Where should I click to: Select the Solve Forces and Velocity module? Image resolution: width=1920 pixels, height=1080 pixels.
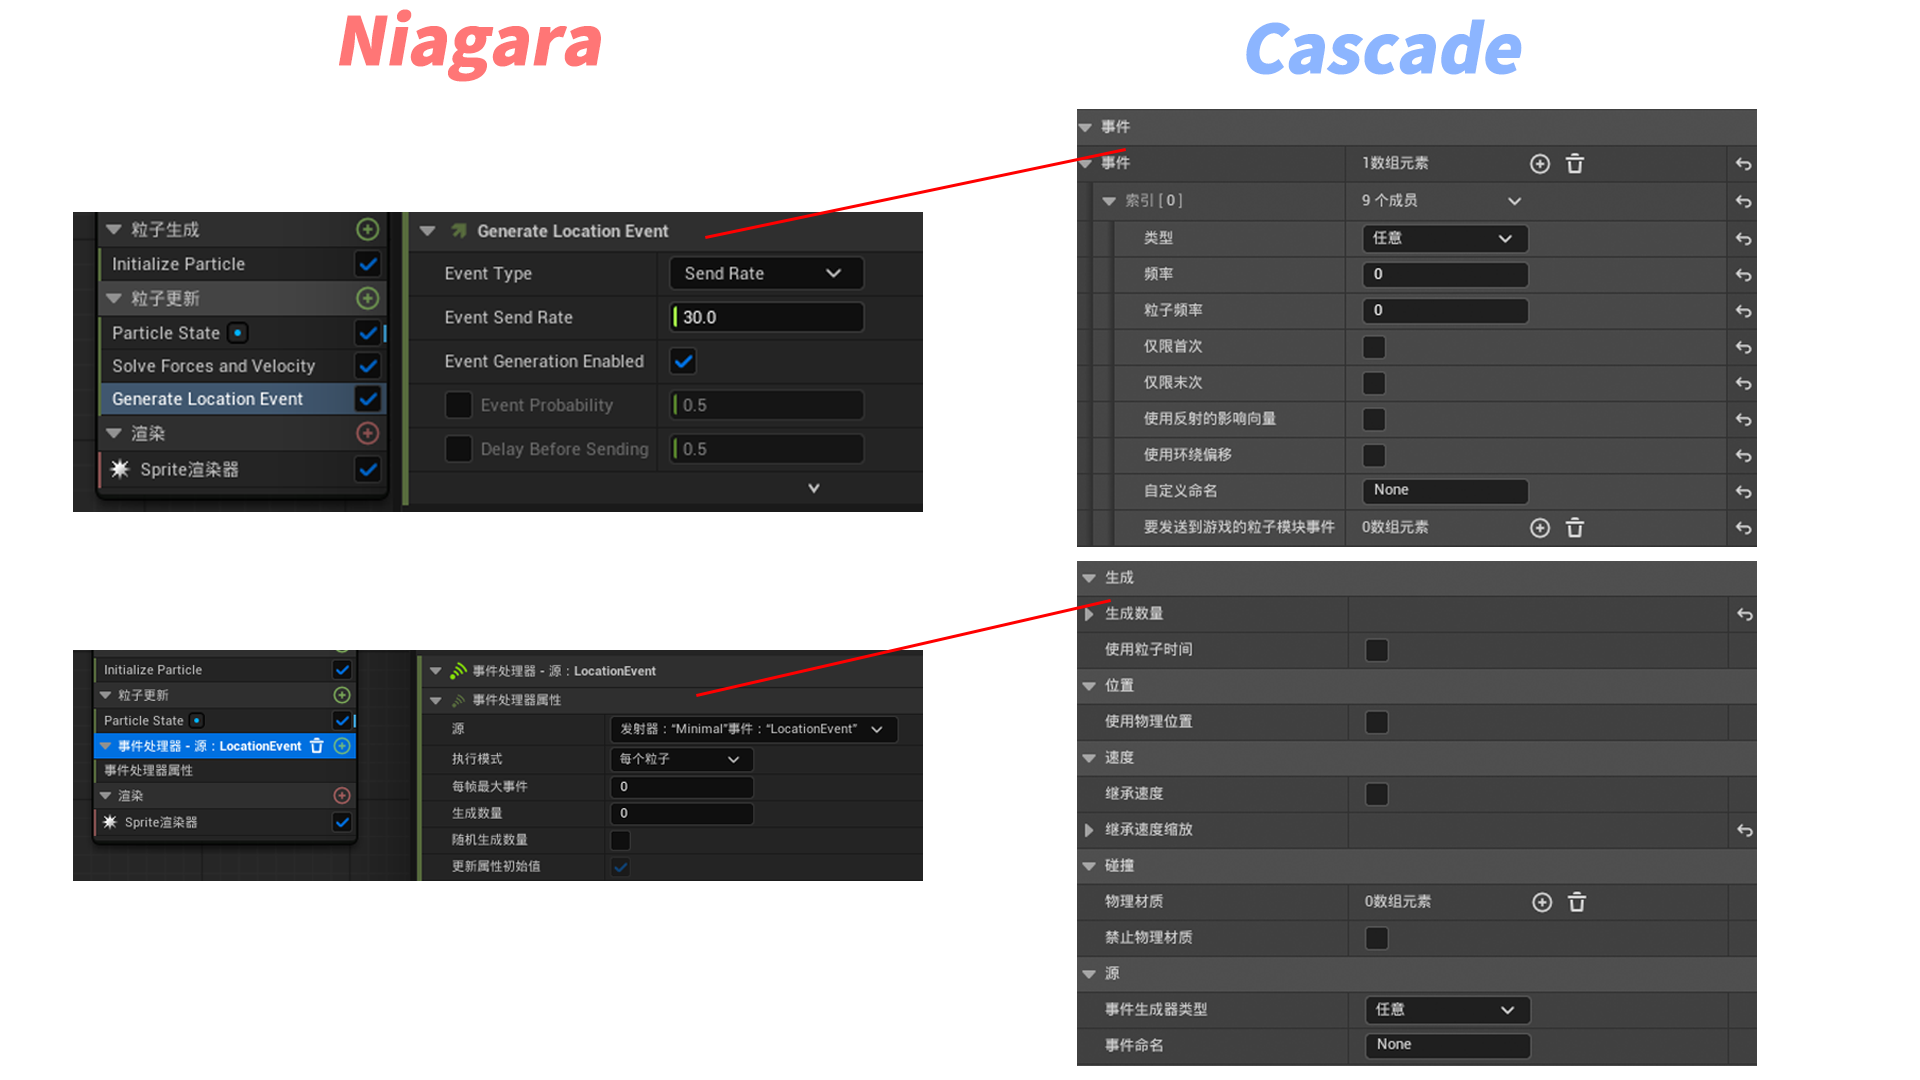point(213,366)
